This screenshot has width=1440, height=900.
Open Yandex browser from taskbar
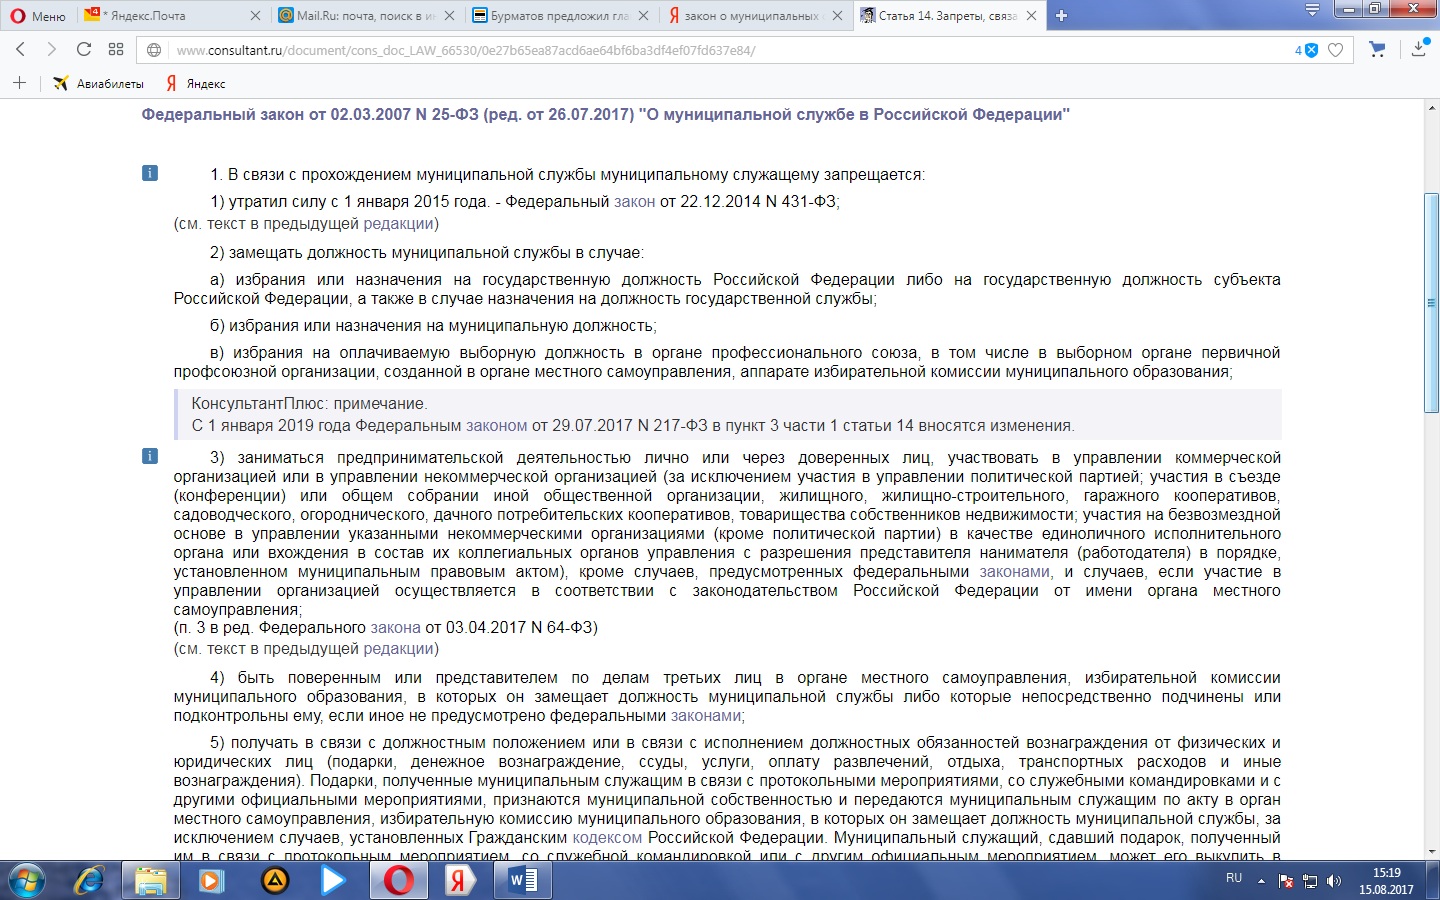pos(461,881)
